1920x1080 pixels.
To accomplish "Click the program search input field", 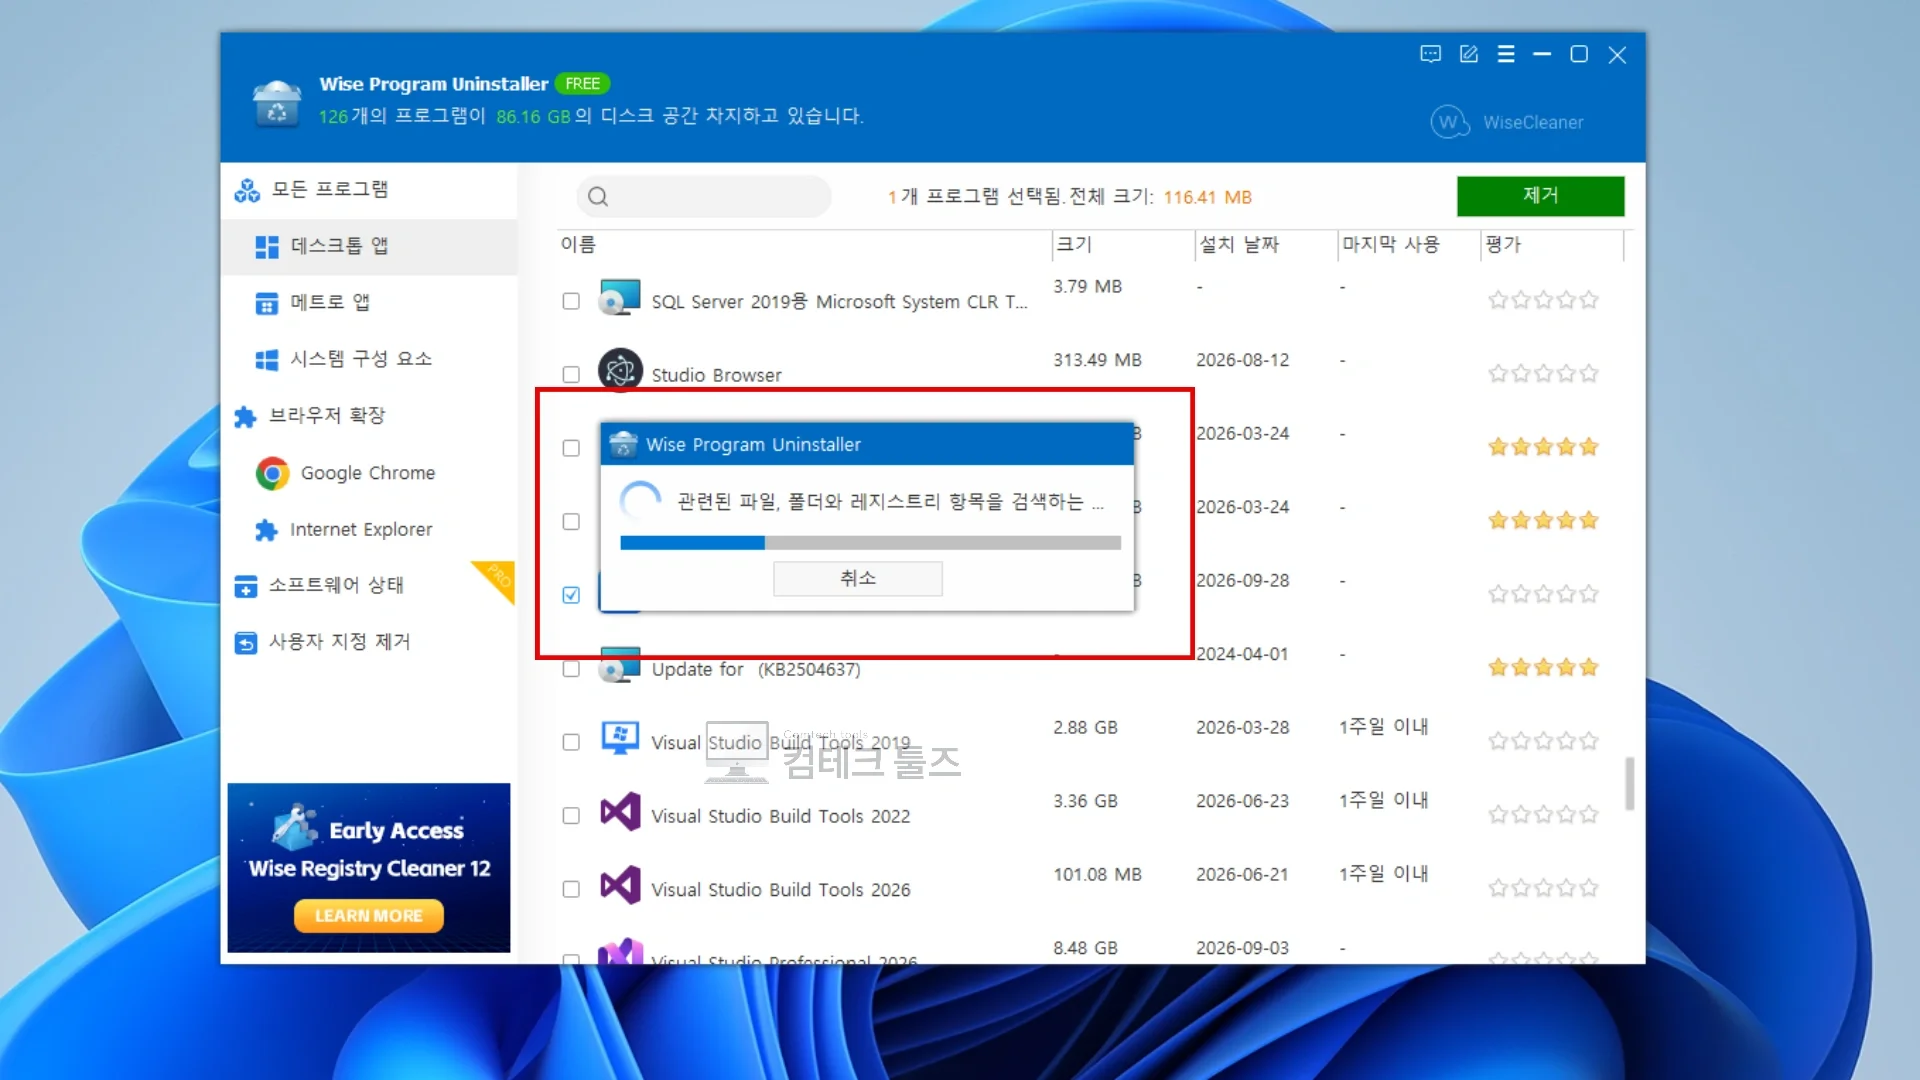I will (704, 197).
